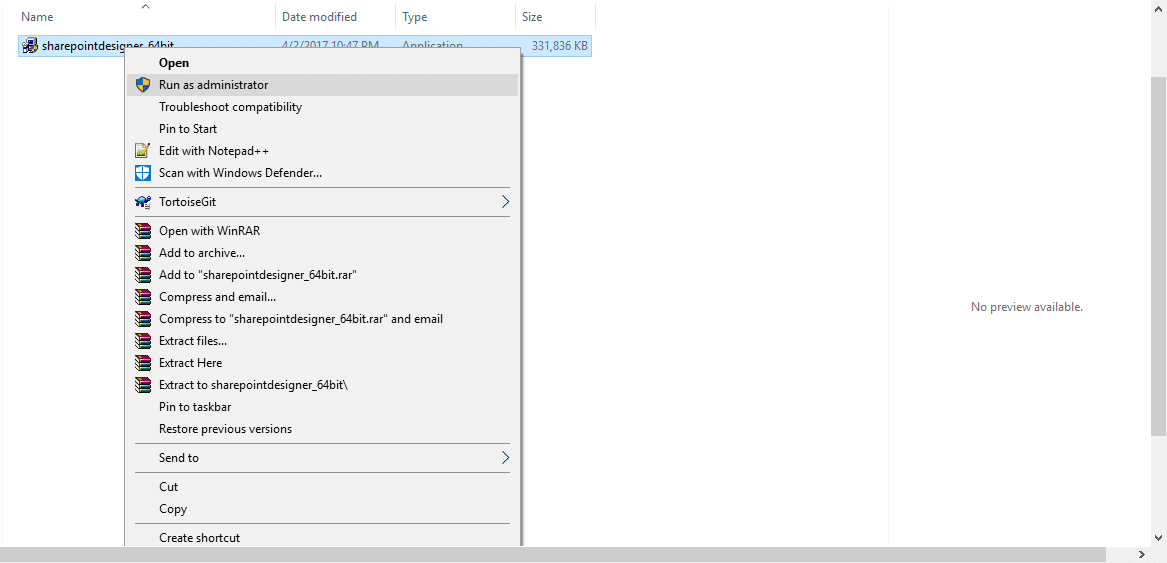
Task: Click the sharepointdesigner_64bit file icon
Action: coord(30,46)
